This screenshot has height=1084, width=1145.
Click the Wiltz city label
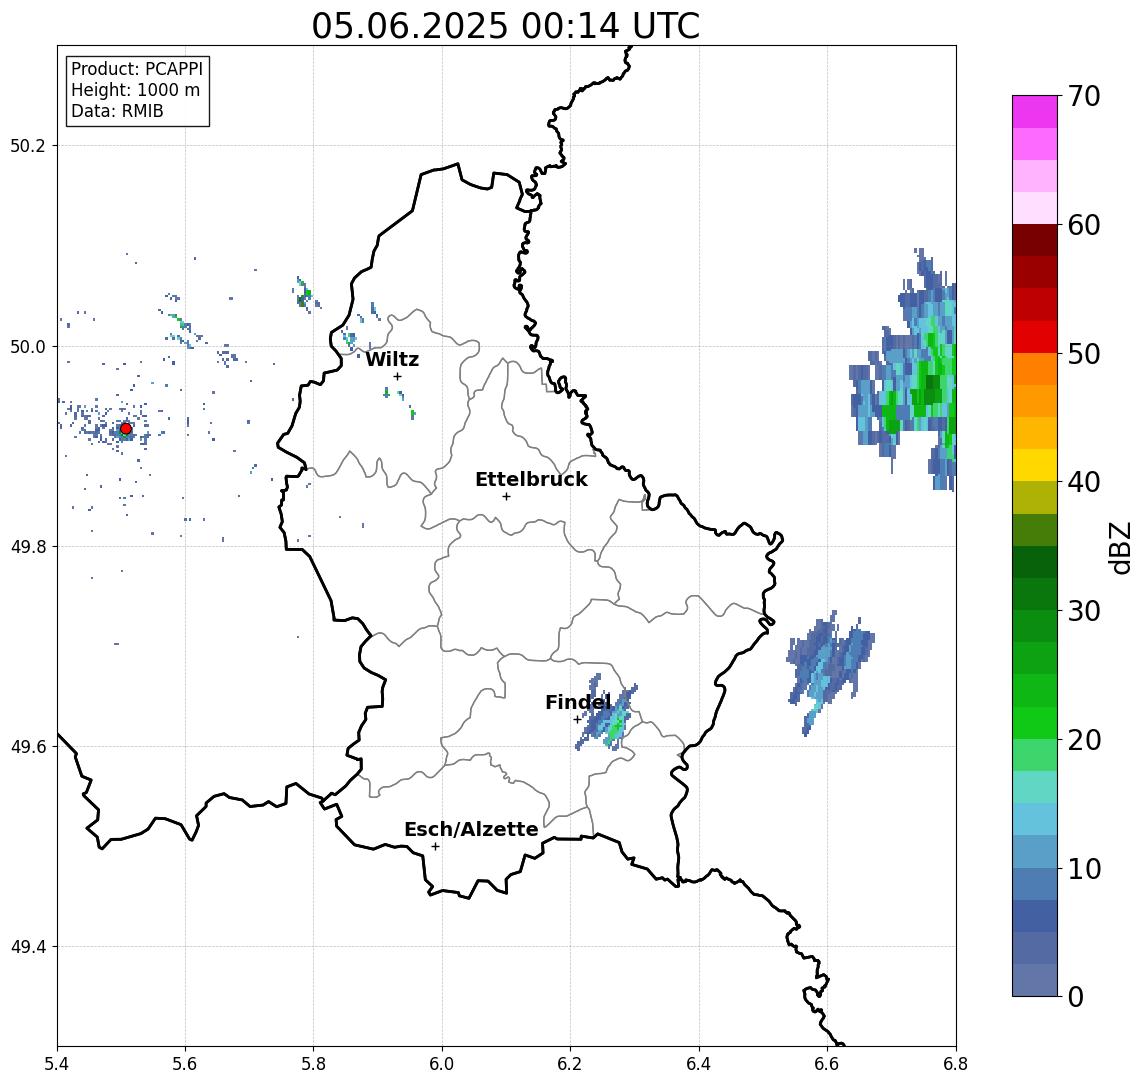[392, 359]
